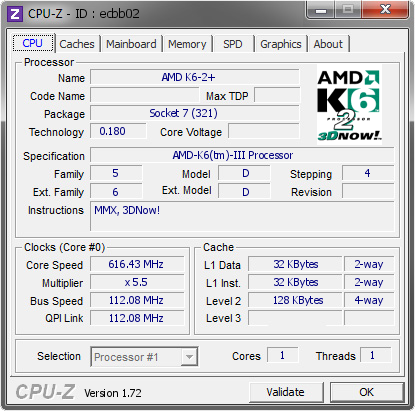Screen dimensions: 415x411
Task: Click the empty Level 3 size field
Action: point(295,318)
